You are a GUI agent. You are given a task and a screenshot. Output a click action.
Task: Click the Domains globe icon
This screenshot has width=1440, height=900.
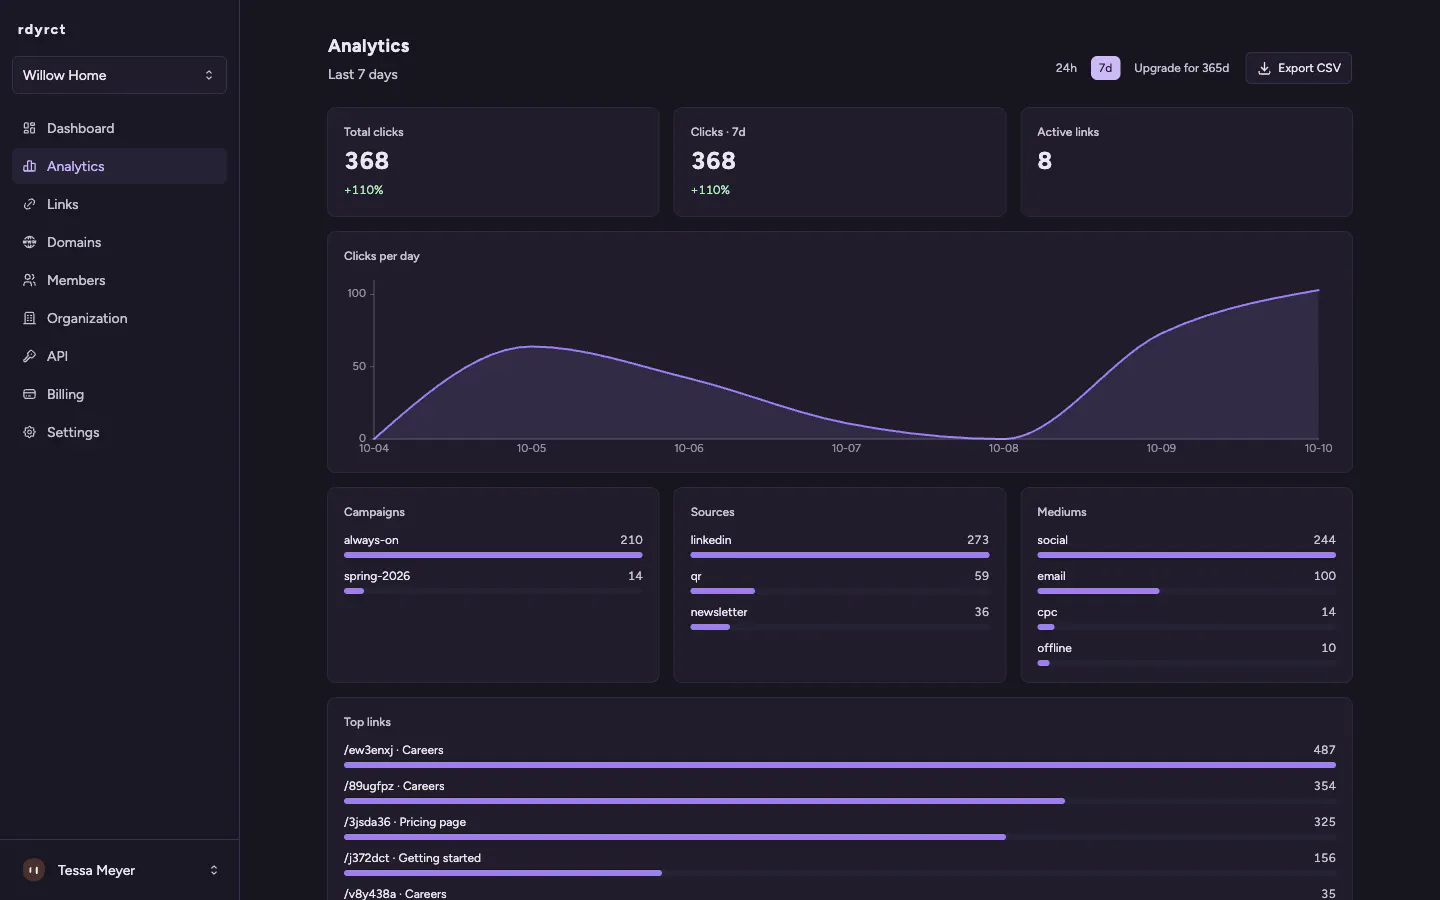tap(29, 242)
